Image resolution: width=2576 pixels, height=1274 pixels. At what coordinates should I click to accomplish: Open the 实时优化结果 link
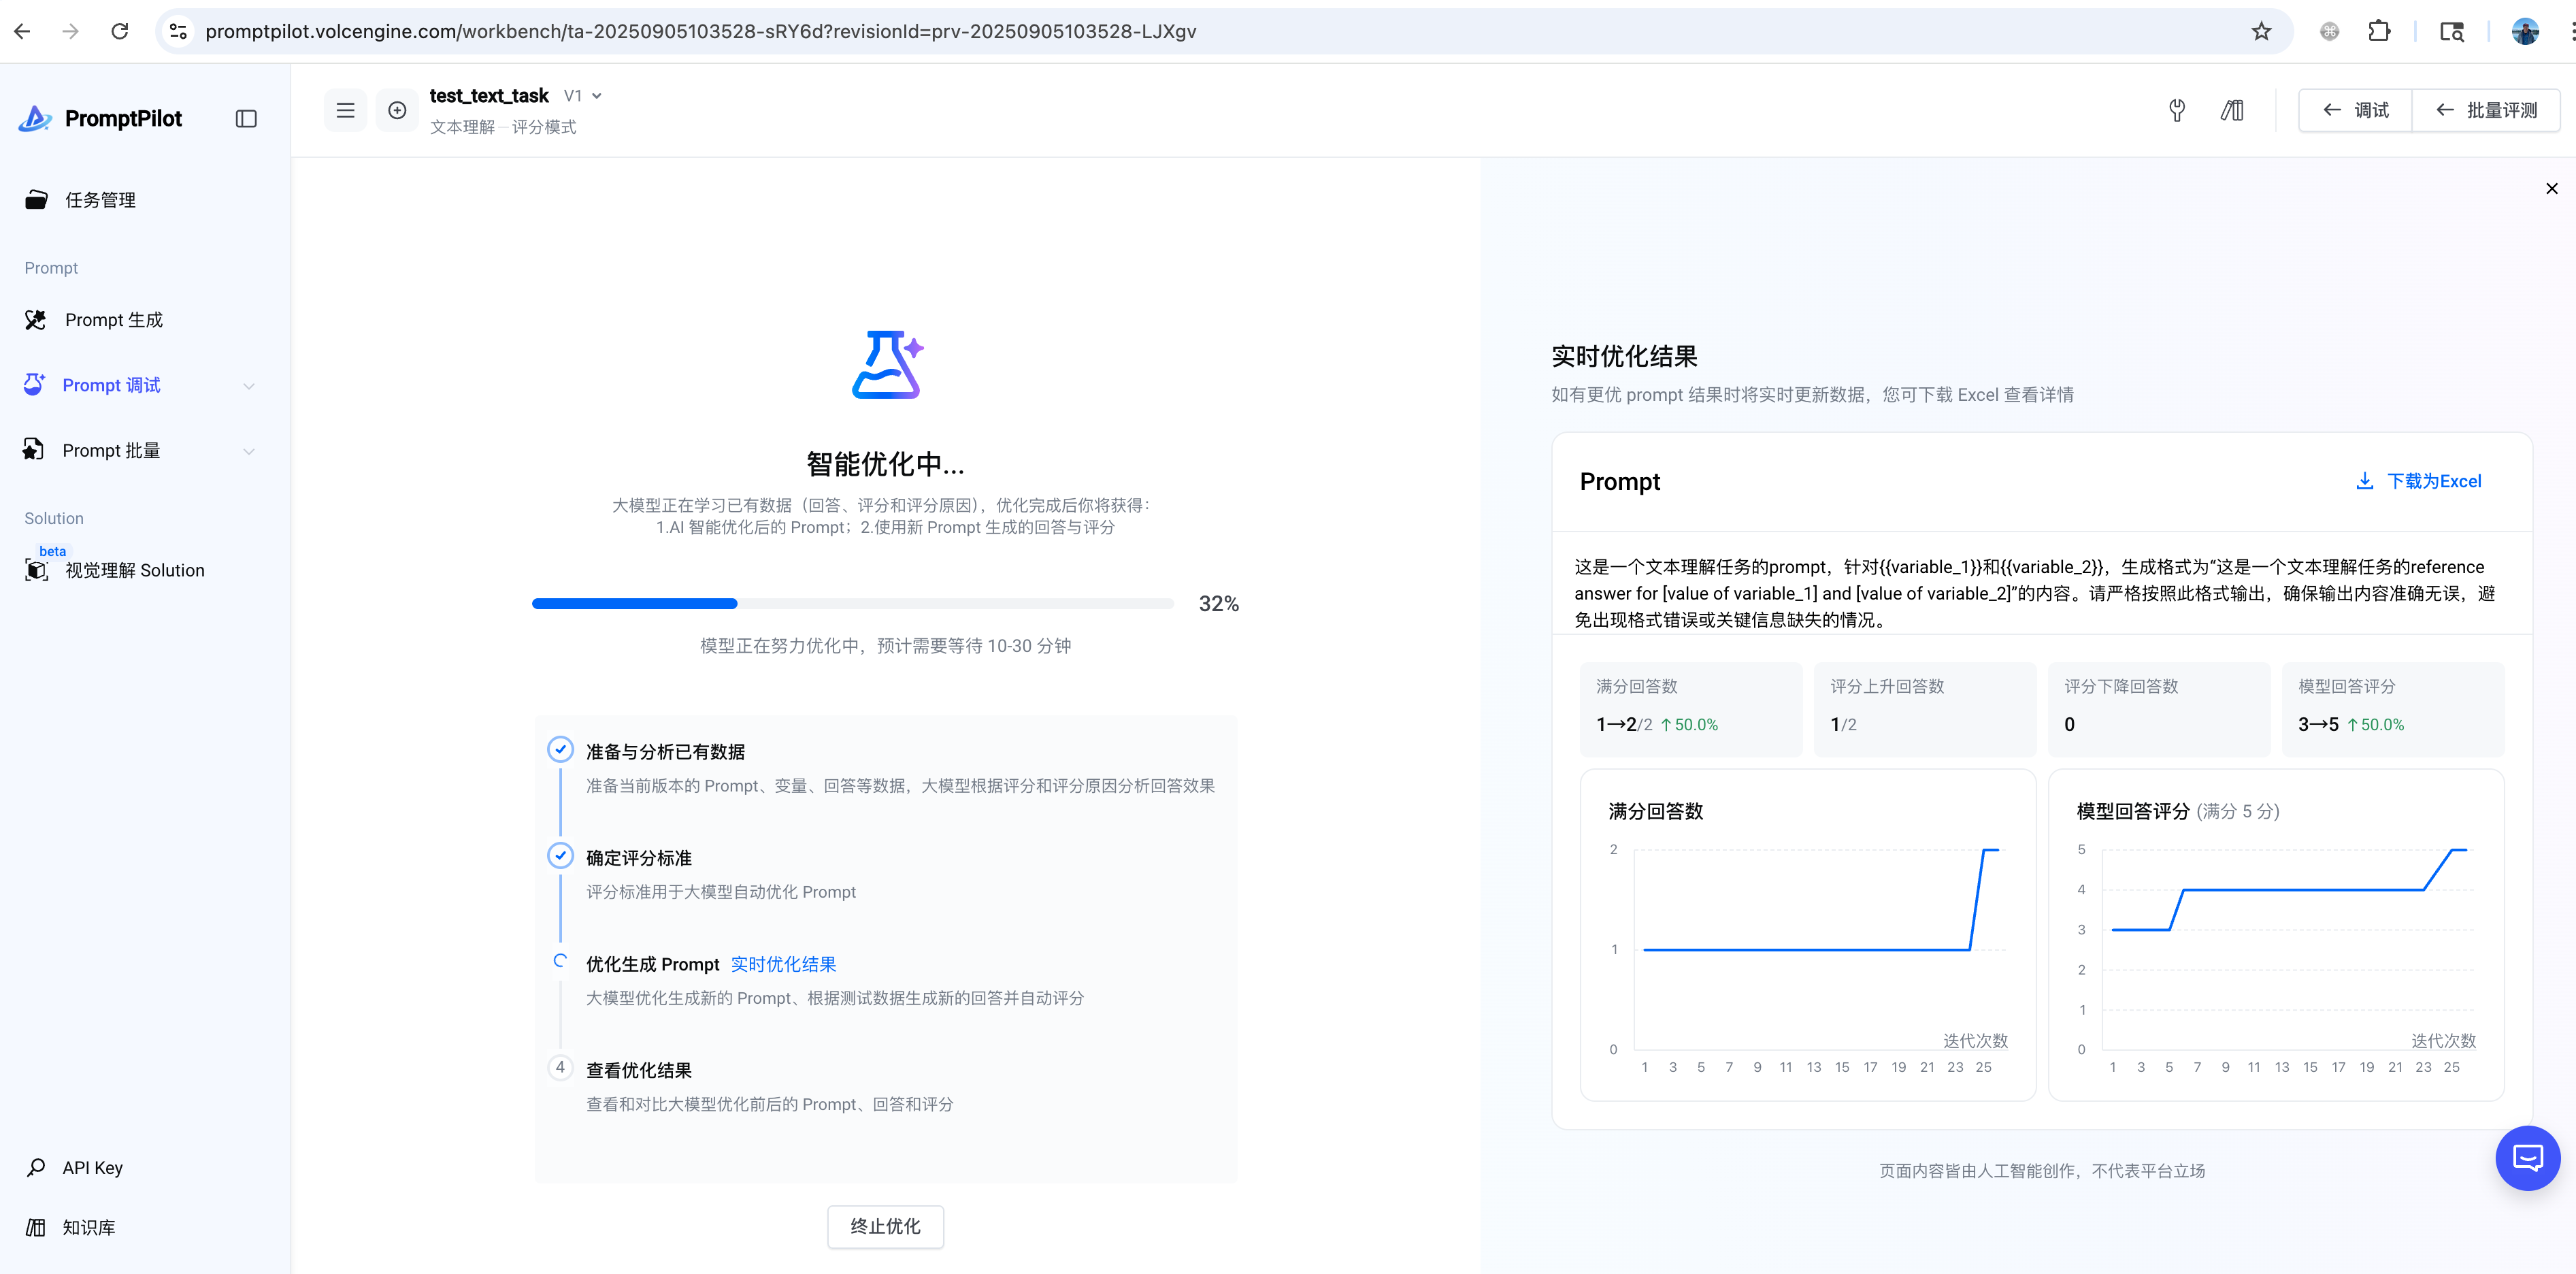point(783,964)
